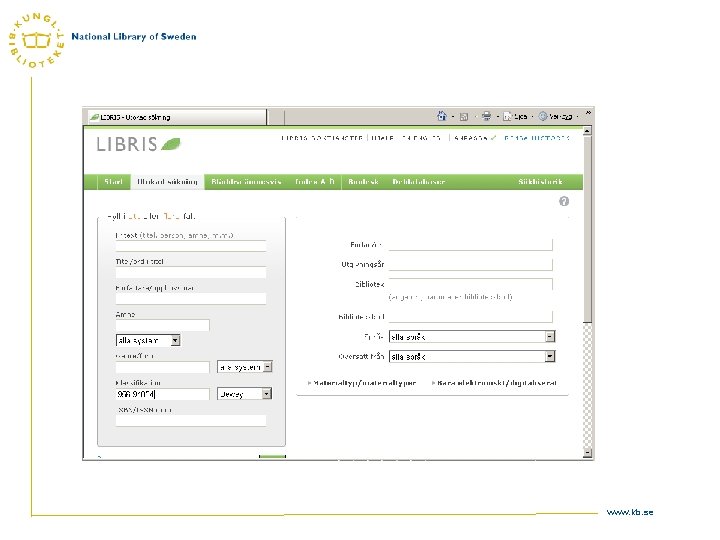Expand the Bara elektroniskt/digitaliserat section
Image resolution: width=720 pixels, height=540 pixels.
coord(494,382)
